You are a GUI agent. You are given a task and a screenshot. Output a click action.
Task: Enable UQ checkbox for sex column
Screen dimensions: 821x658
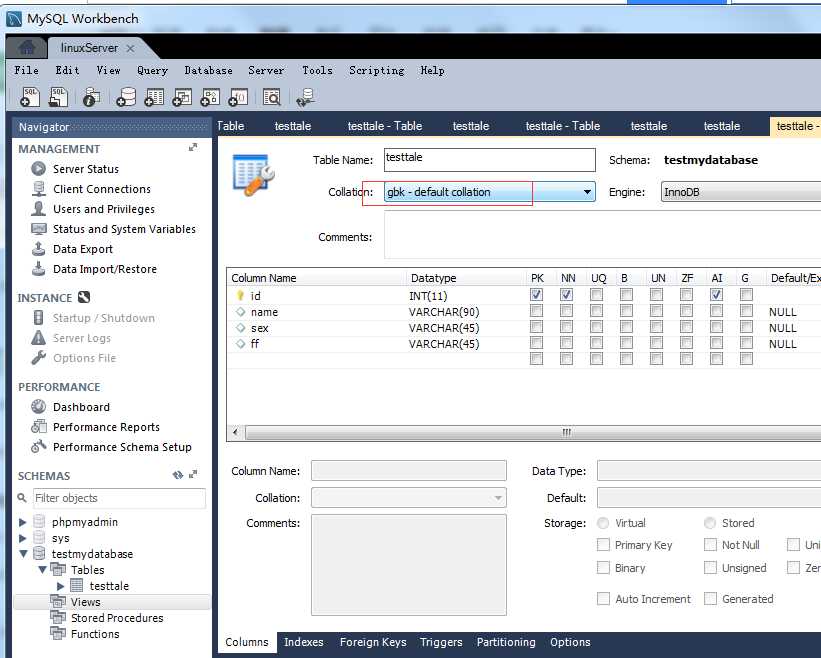[x=596, y=327]
